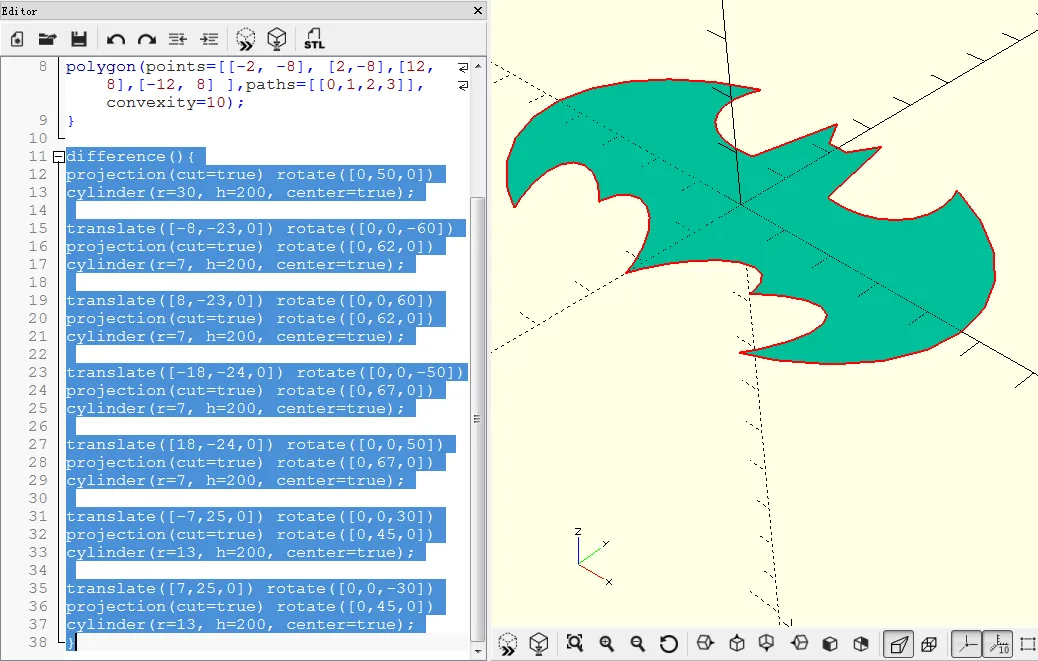Switch to the Front view cube icon
Screen dimensions: 1038x661
(830, 644)
